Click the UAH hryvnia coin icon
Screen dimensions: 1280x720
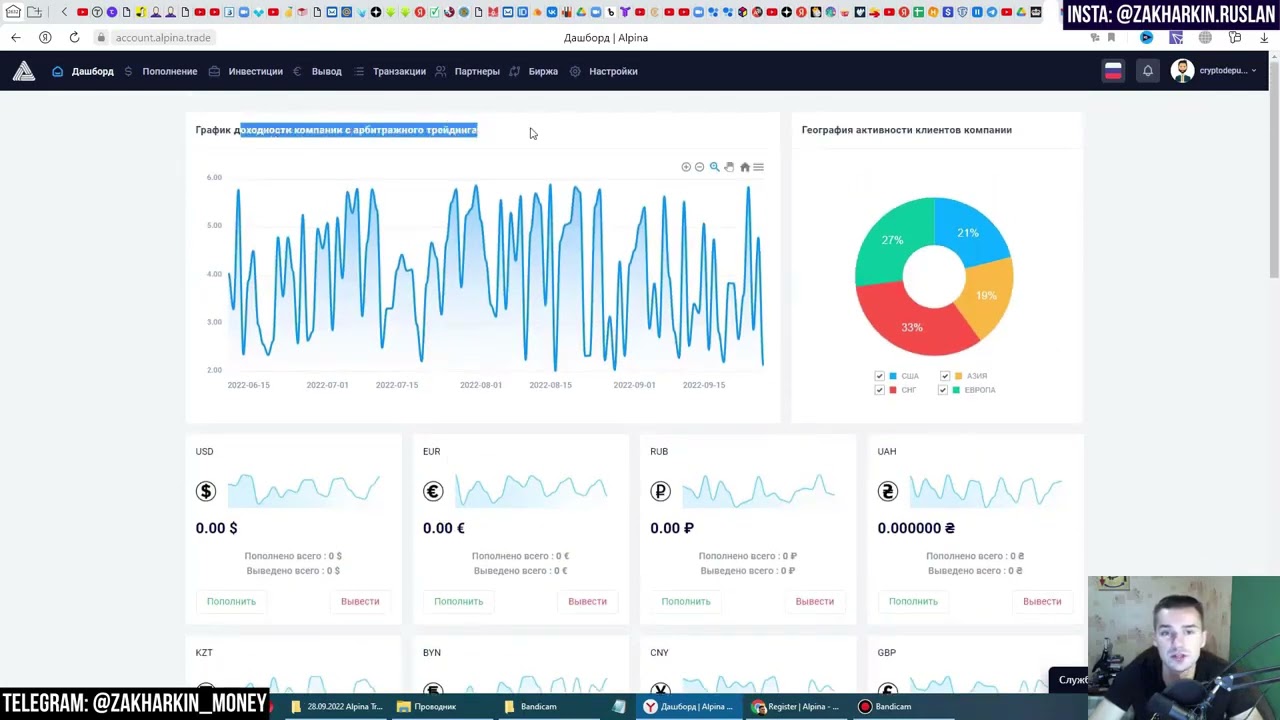pyautogui.click(x=888, y=491)
